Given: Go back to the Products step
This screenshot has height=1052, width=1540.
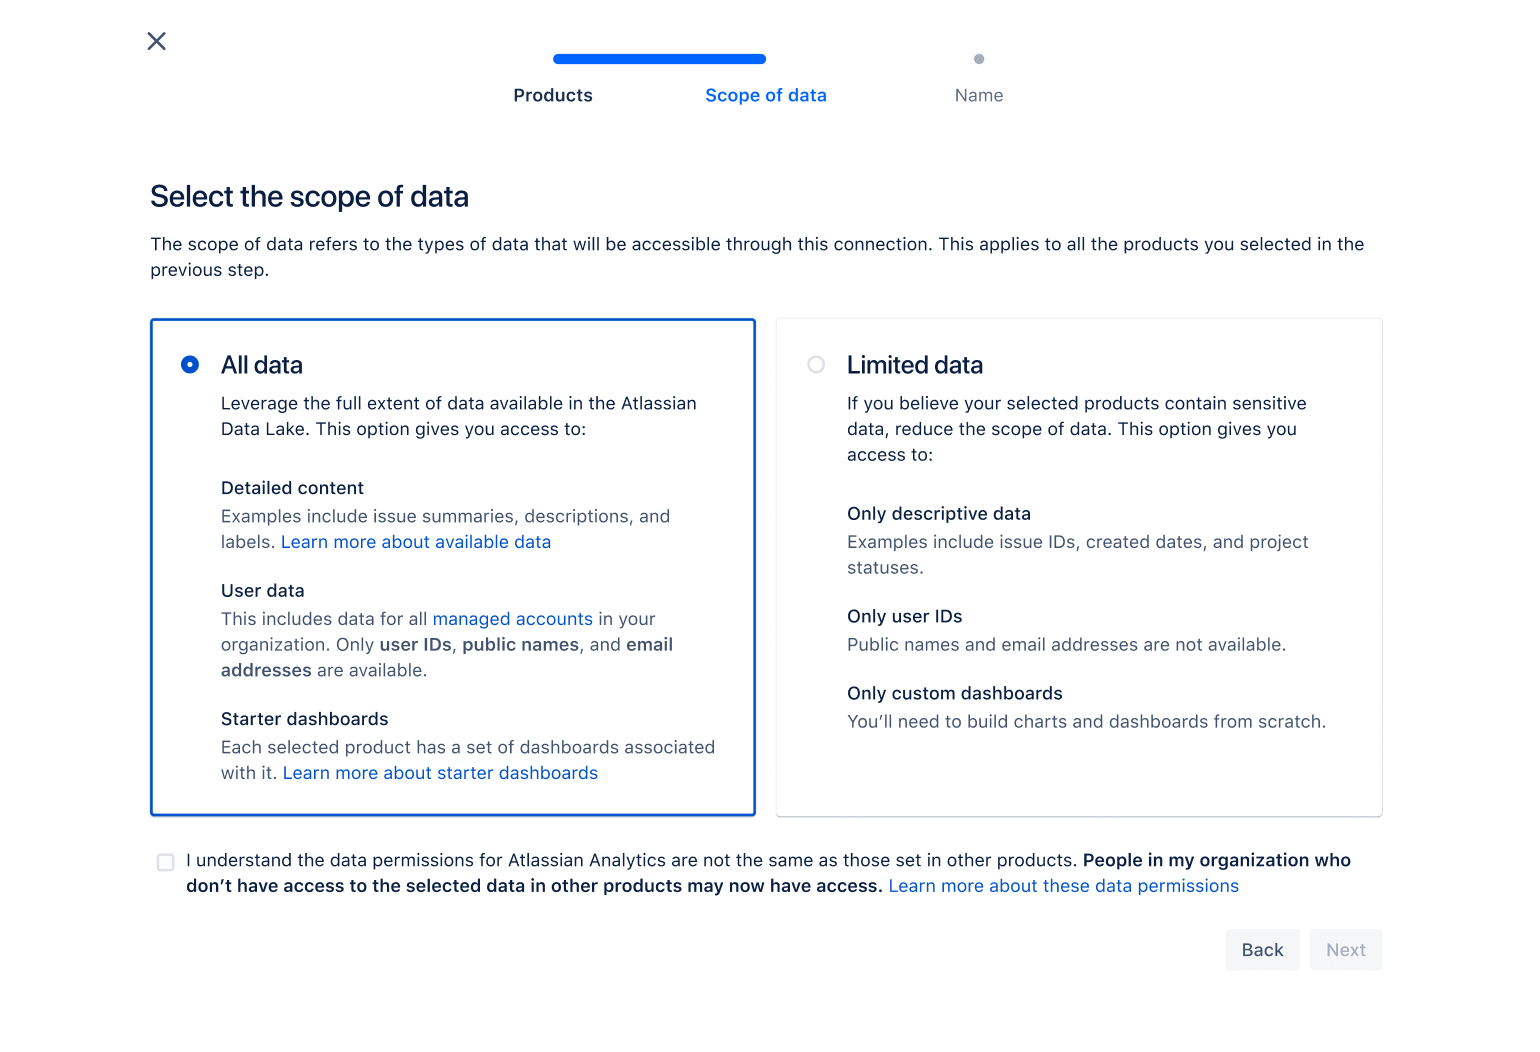Looking at the screenshot, I should point(552,95).
